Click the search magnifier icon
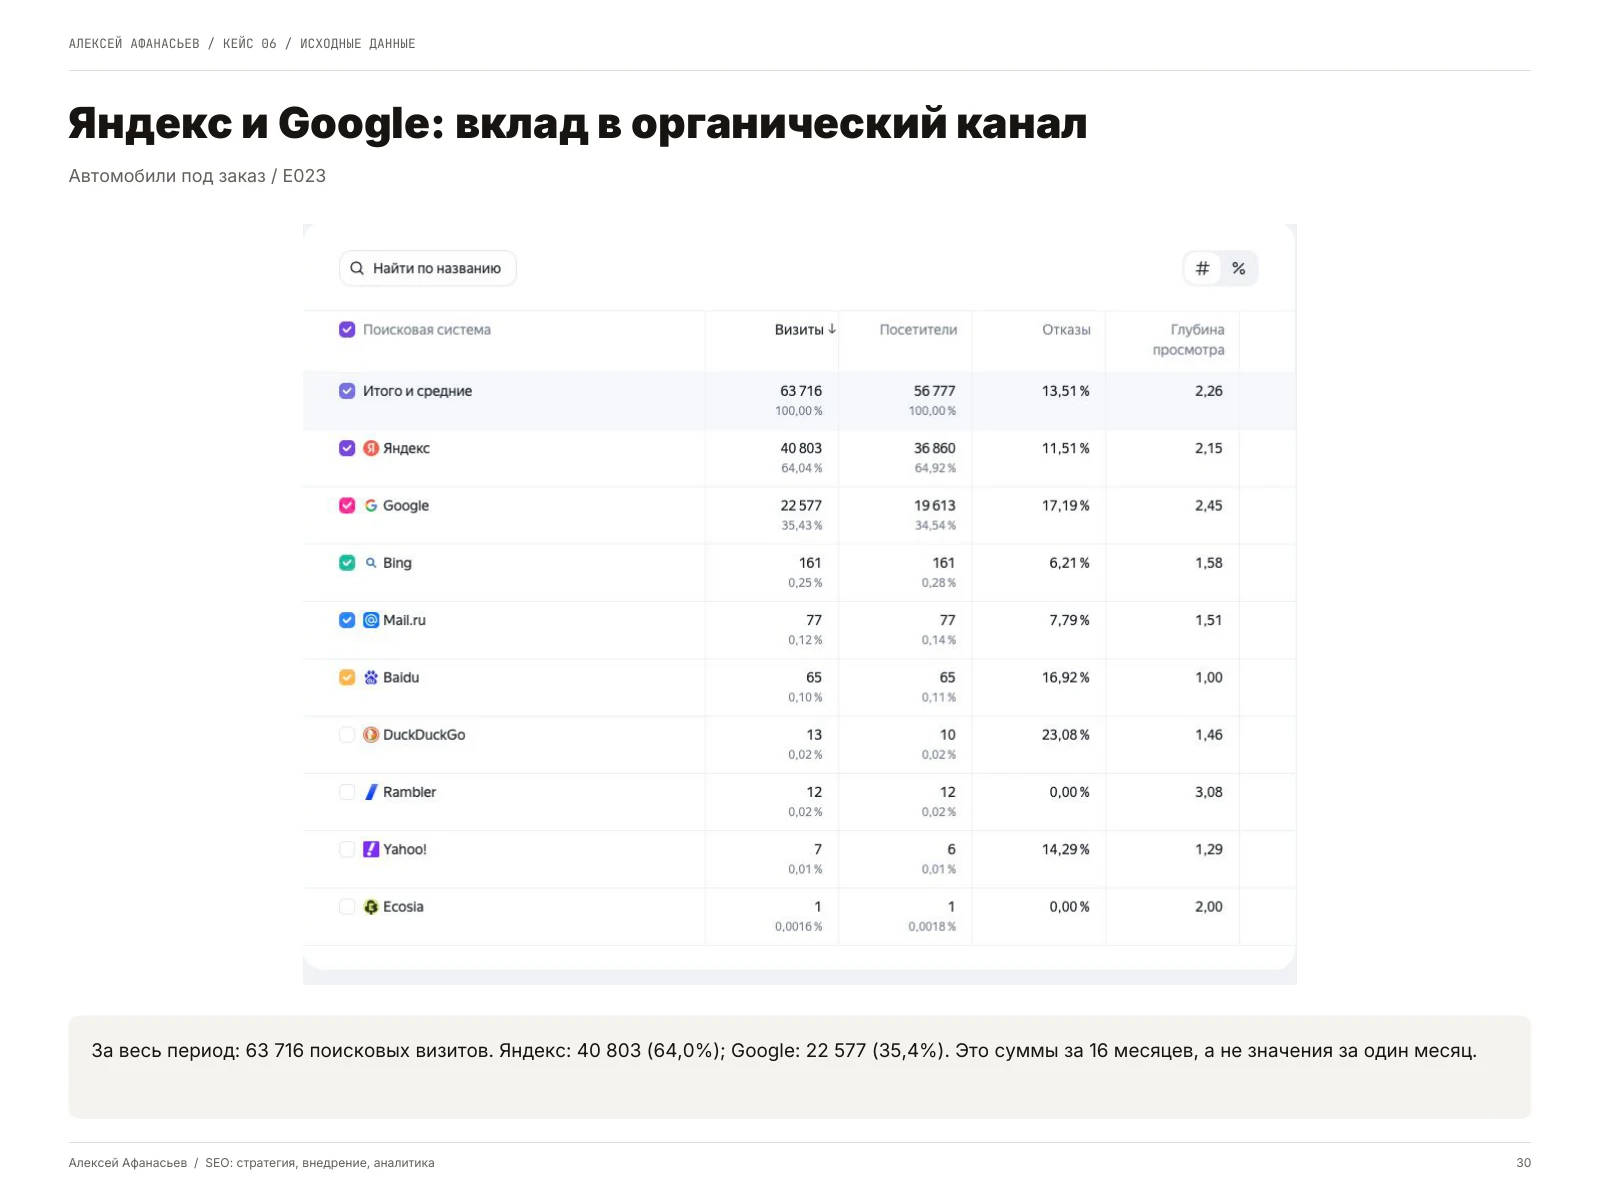Image resolution: width=1600 pixels, height=1200 pixels. coord(357,268)
